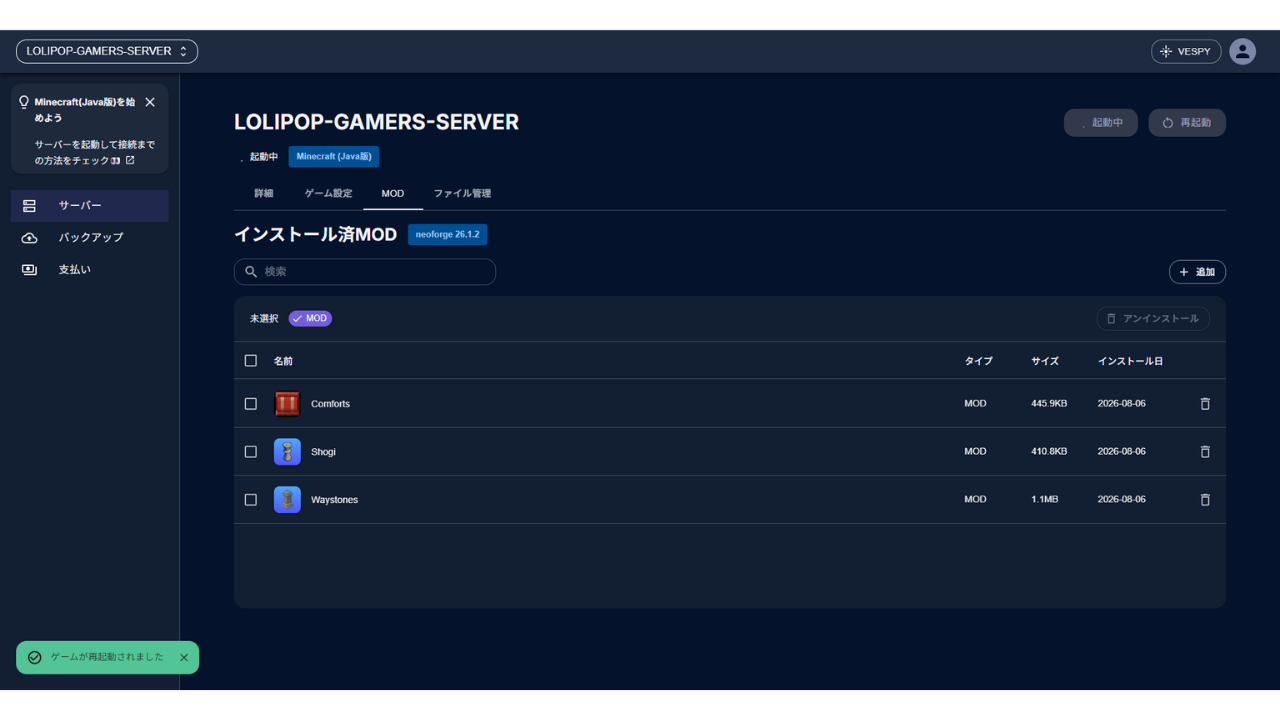
Task: Click the payment icon in sidebar
Action: [x=29, y=270]
